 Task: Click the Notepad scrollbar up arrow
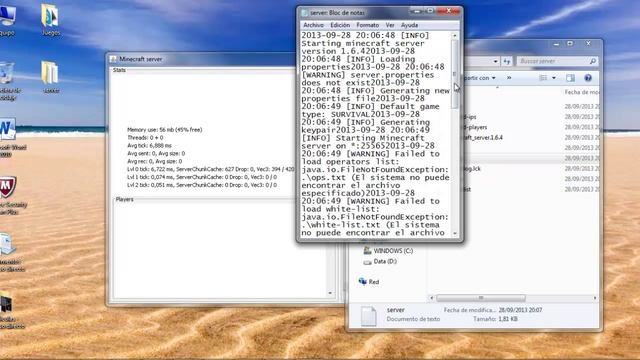point(455,36)
